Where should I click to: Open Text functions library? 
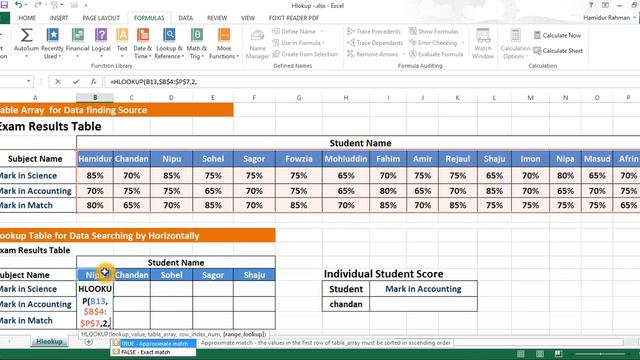tap(122, 43)
